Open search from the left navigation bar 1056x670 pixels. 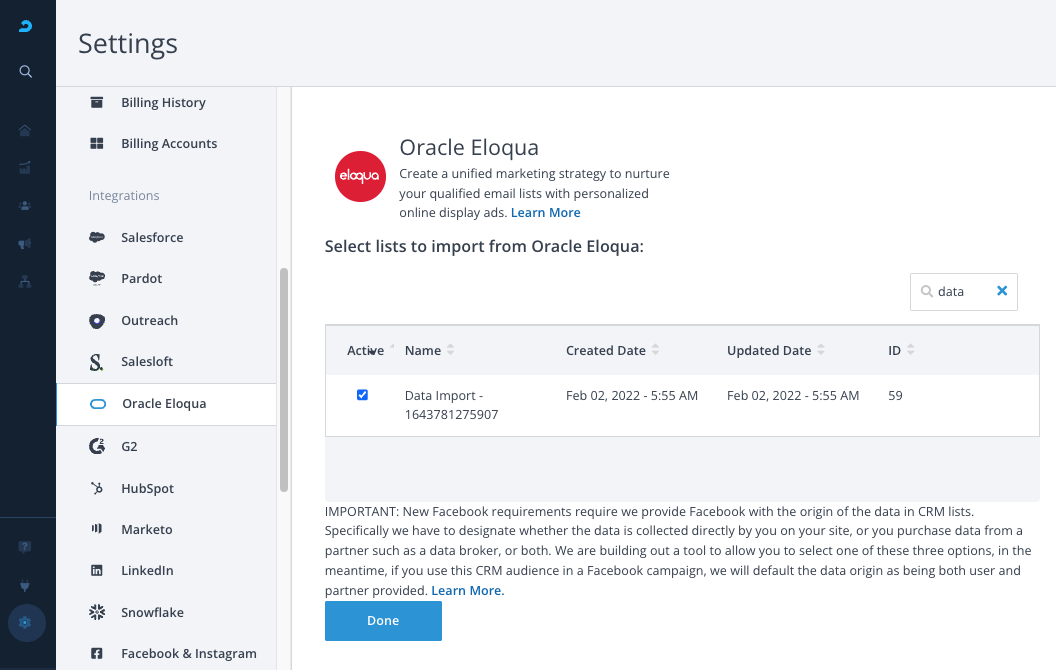pos(26,71)
